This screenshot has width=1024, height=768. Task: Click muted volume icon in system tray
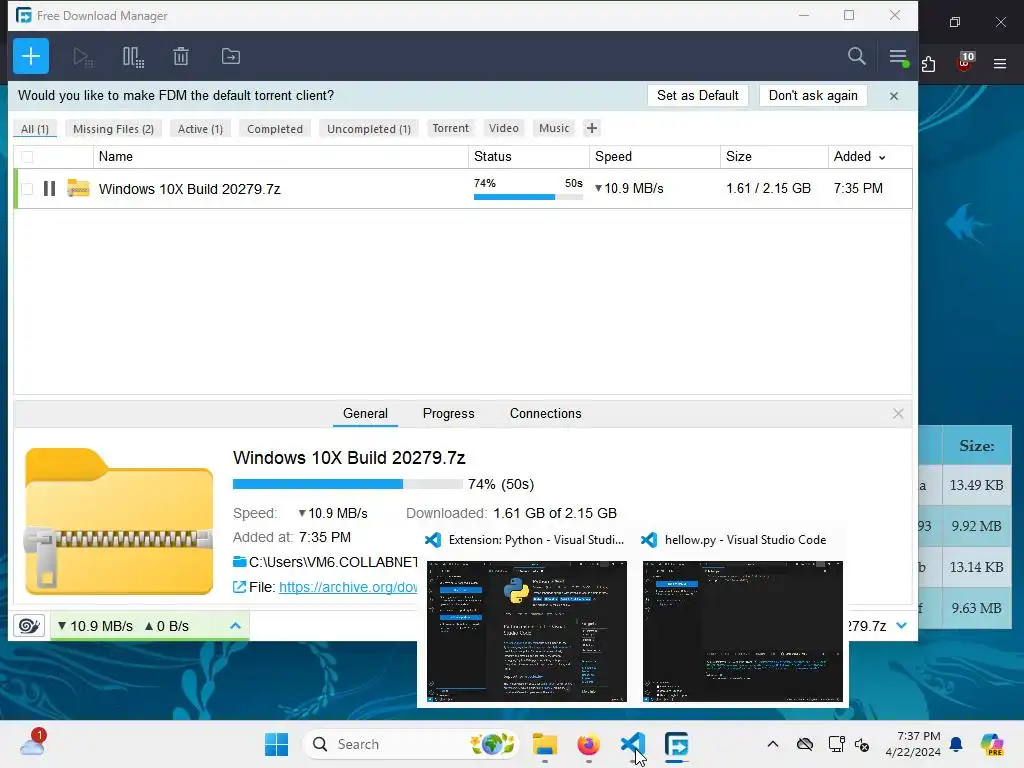pyautogui.click(x=862, y=745)
